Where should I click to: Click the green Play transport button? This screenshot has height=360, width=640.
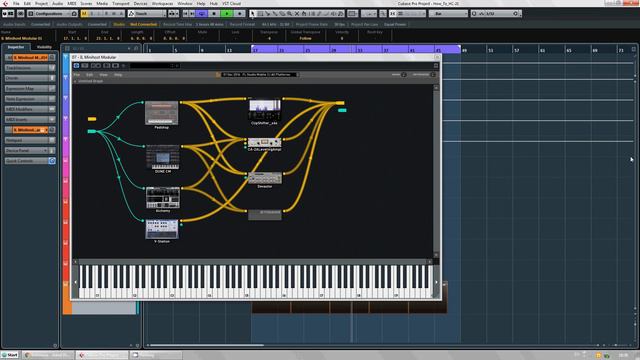227,13
